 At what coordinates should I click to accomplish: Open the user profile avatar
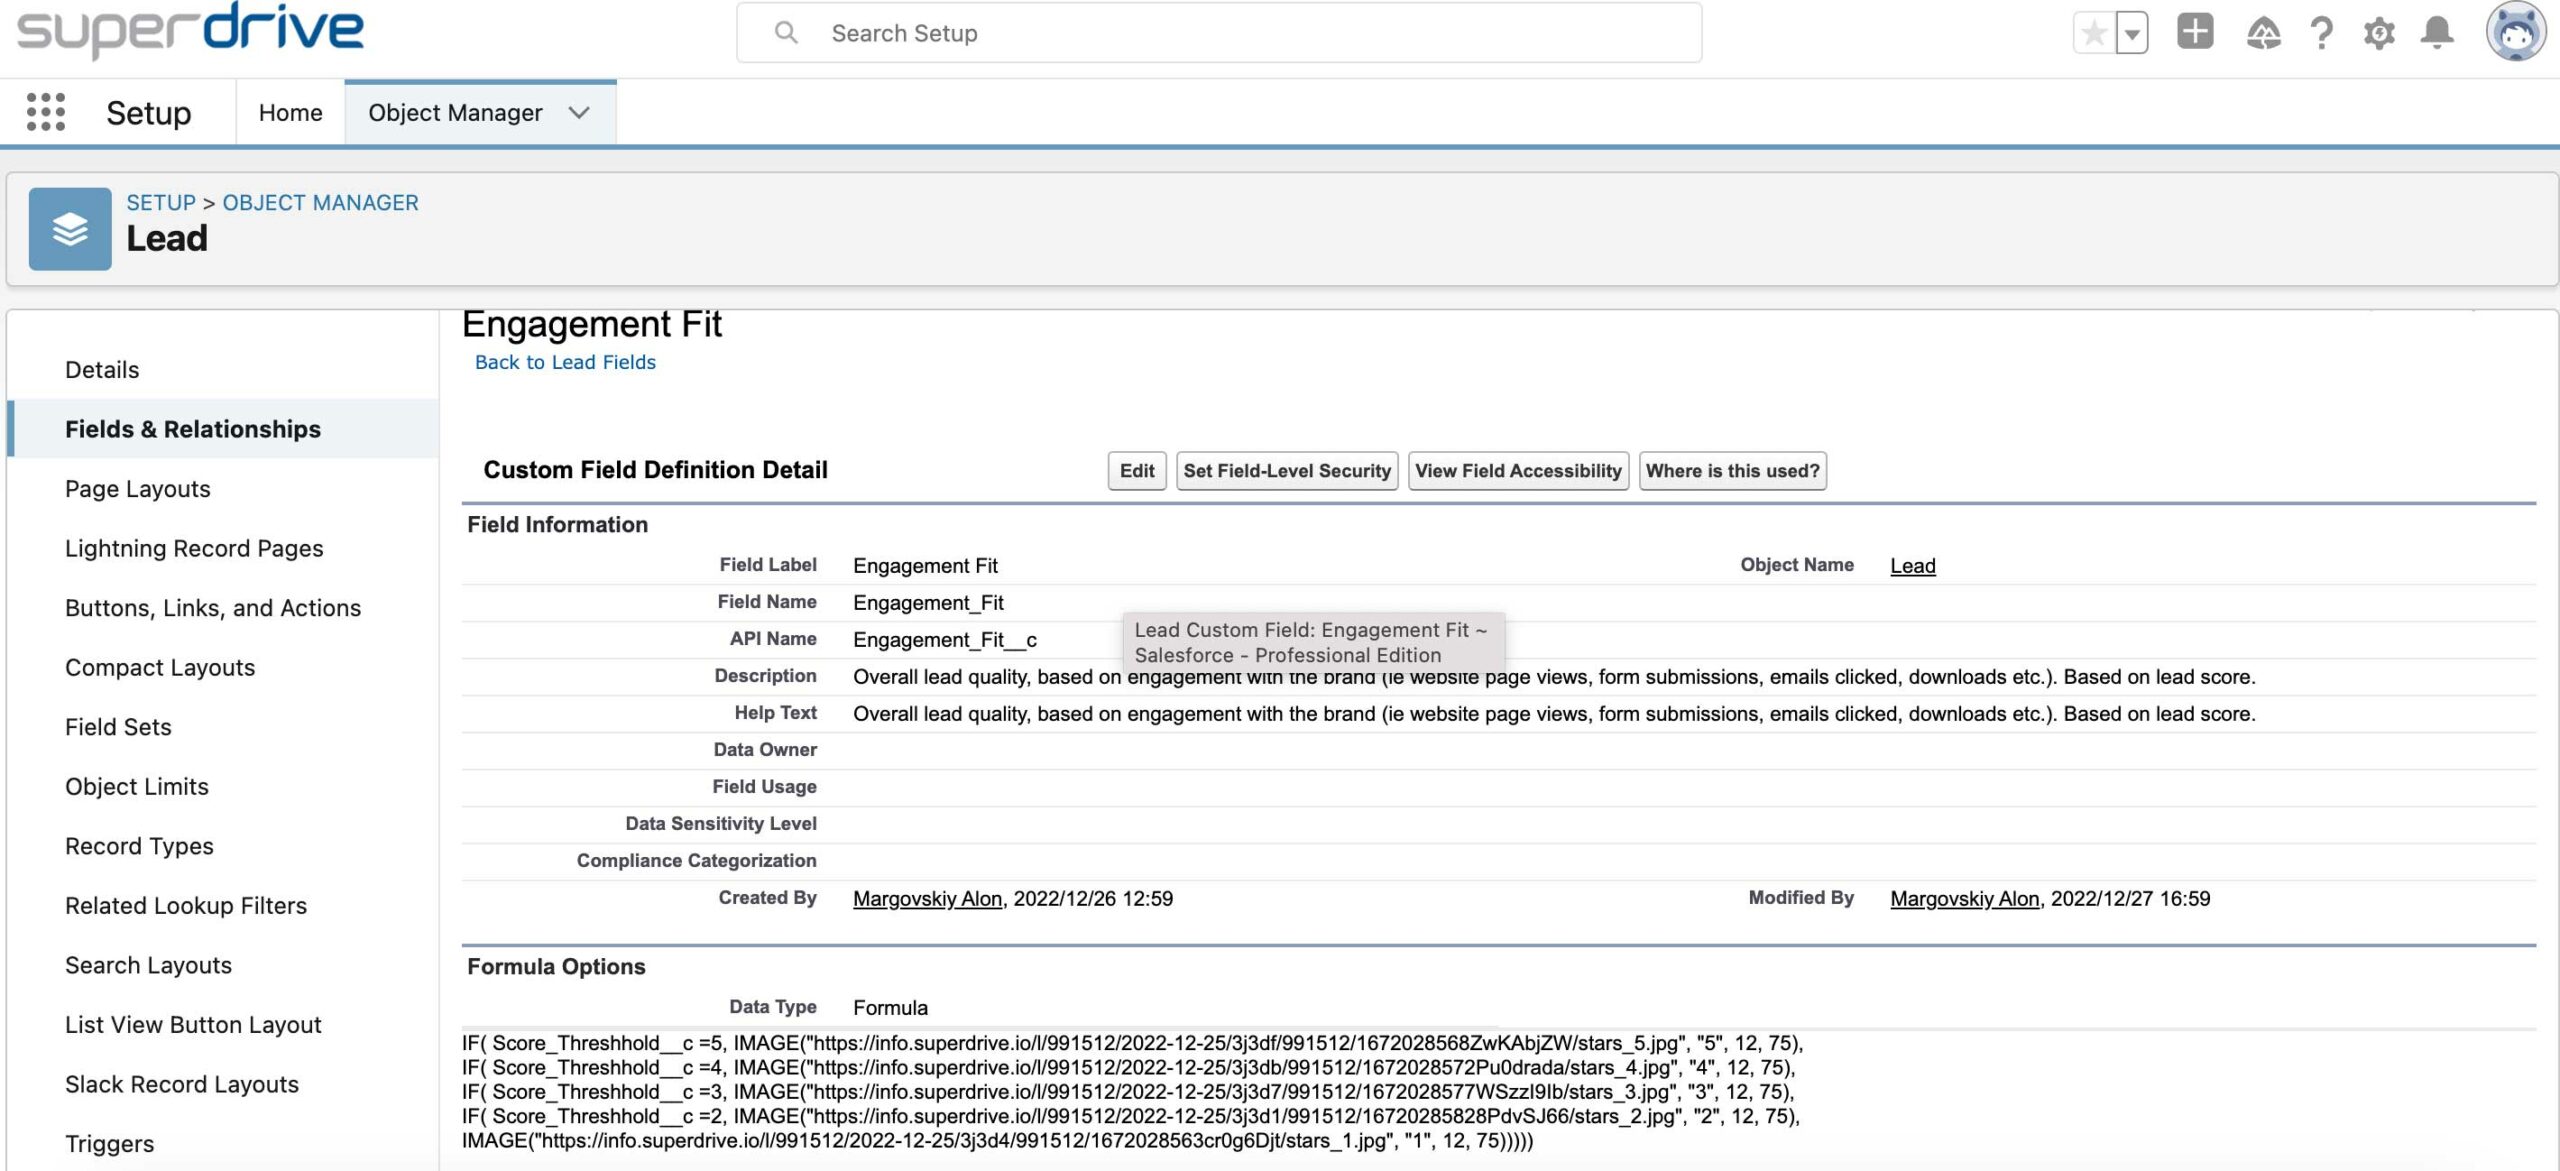(x=2516, y=32)
